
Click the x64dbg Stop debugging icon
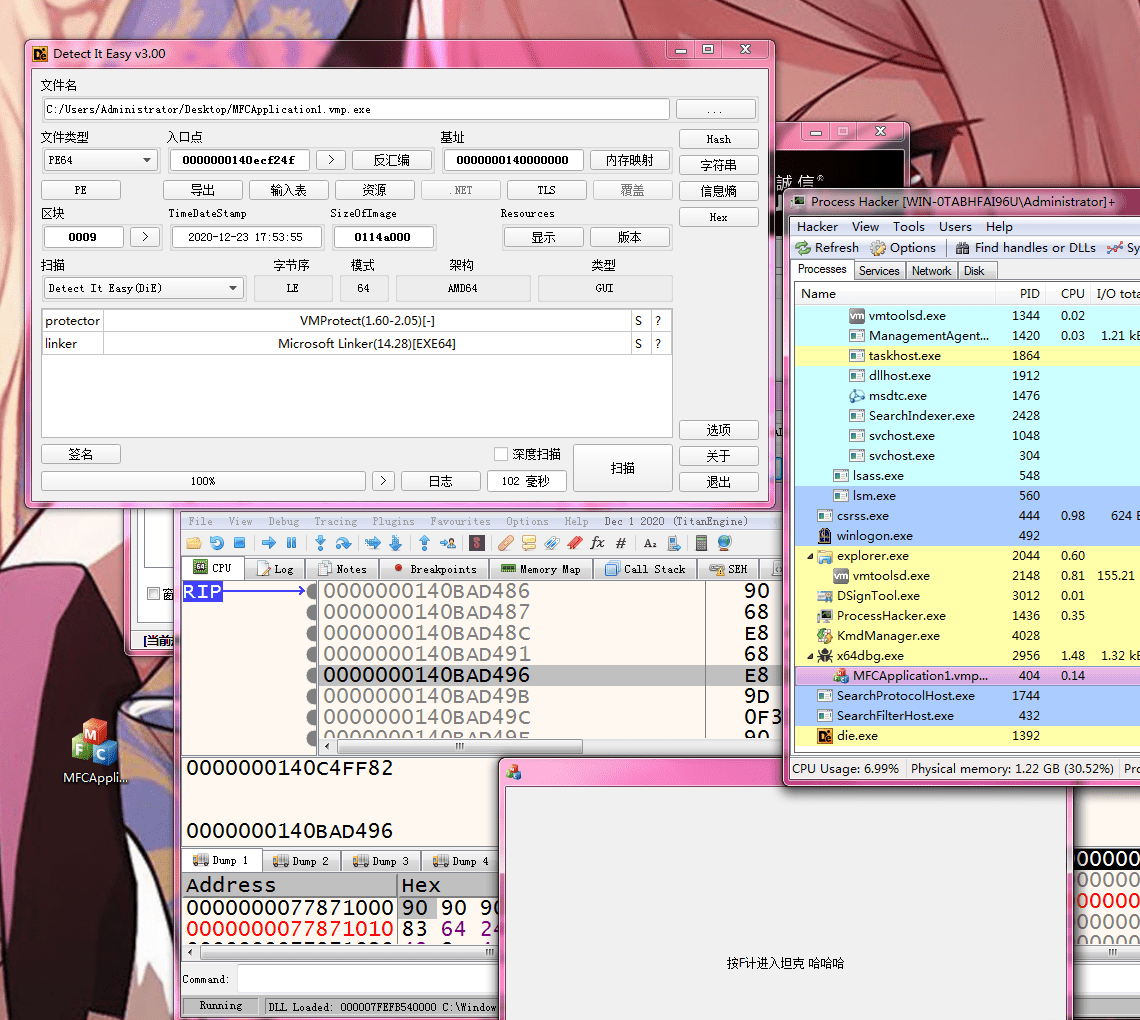(x=239, y=543)
